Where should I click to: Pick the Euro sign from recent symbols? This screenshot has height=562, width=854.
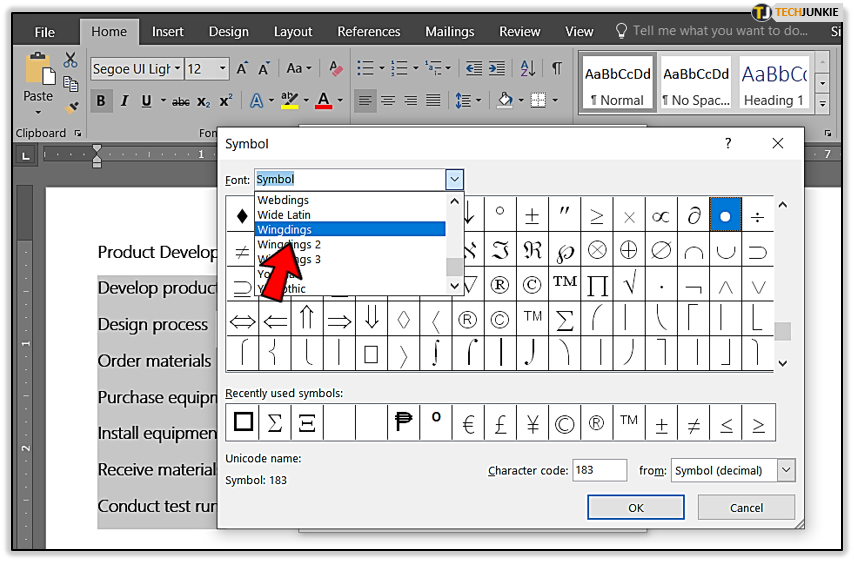468,423
